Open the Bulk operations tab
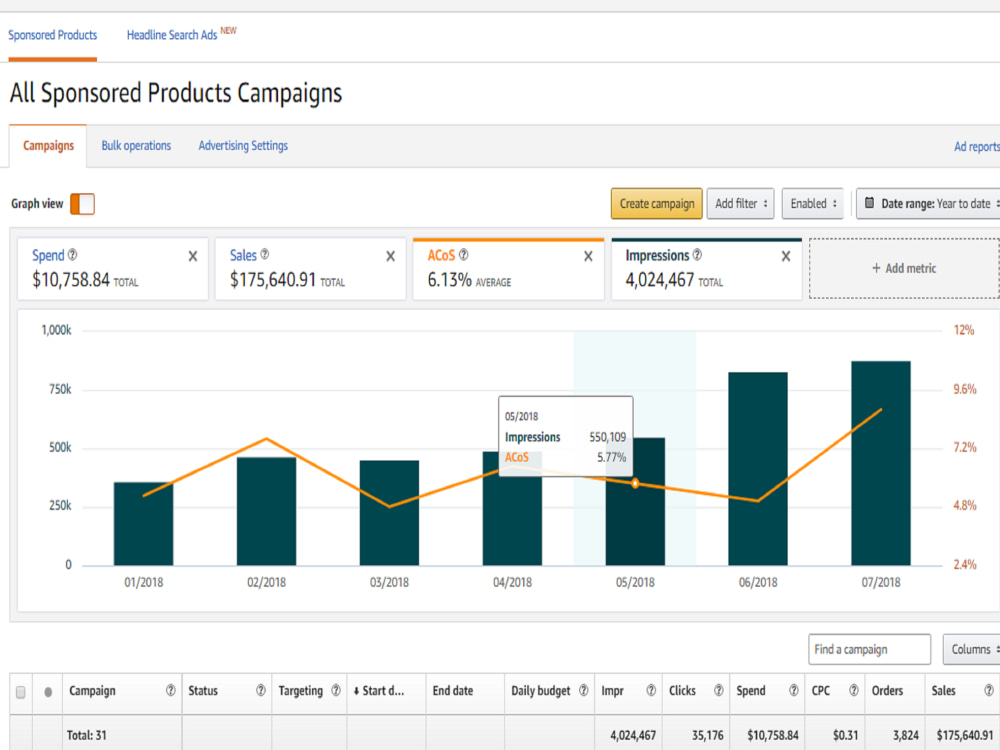This screenshot has height=750, width=1000. (x=136, y=146)
